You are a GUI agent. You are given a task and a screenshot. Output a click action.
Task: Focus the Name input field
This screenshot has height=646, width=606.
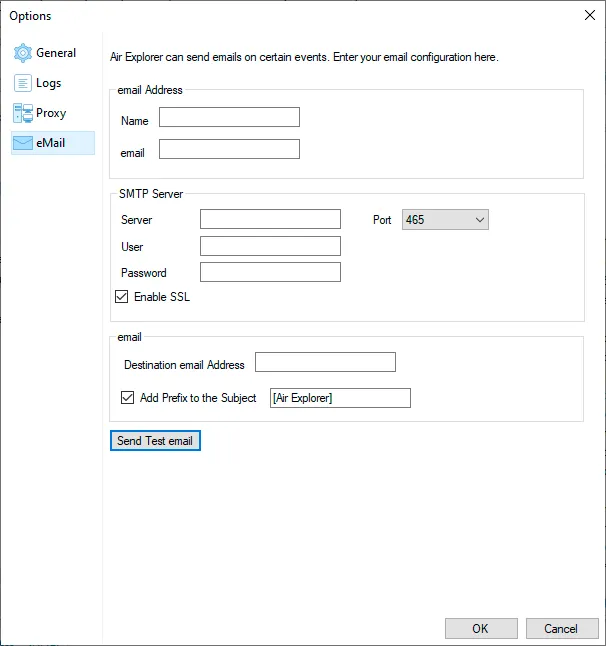(229, 117)
